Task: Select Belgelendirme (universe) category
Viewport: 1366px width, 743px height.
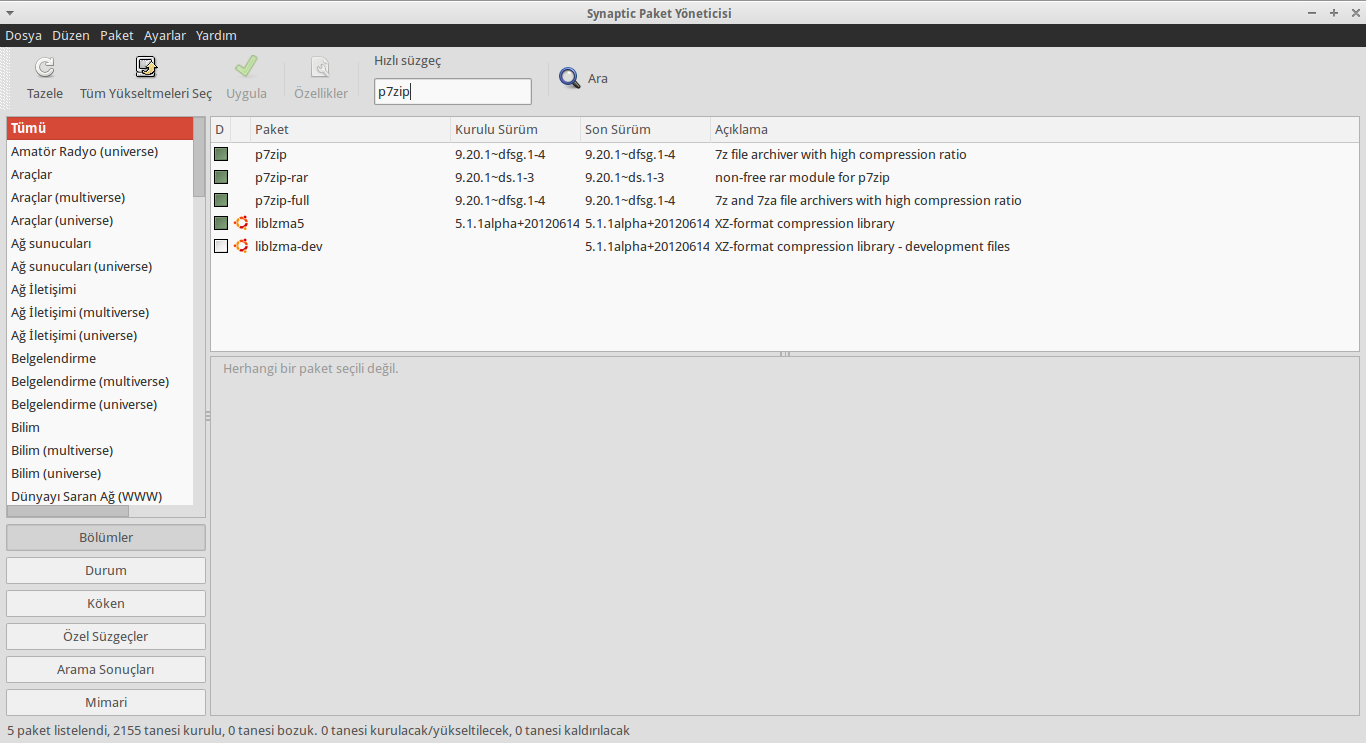Action: [x=100, y=405]
